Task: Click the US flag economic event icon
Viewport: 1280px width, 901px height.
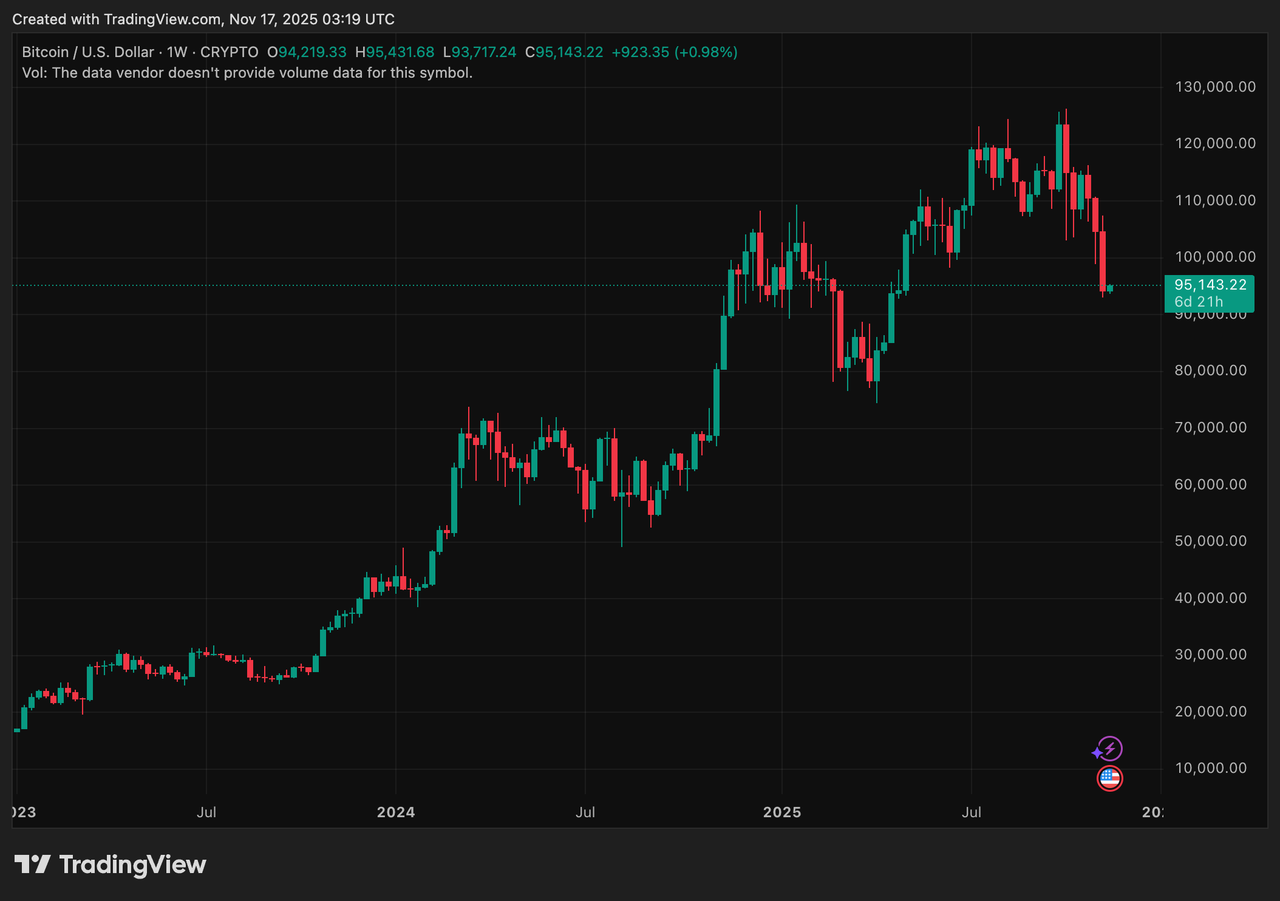Action: click(x=1109, y=778)
